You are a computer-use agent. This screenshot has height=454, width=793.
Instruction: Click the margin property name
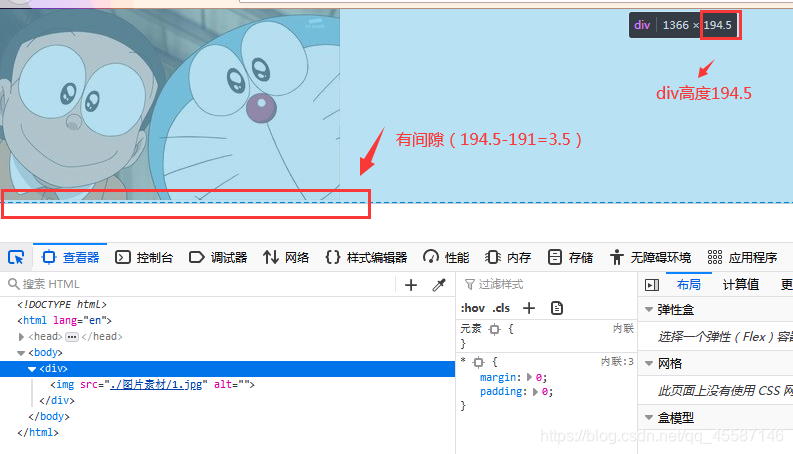click(x=498, y=377)
